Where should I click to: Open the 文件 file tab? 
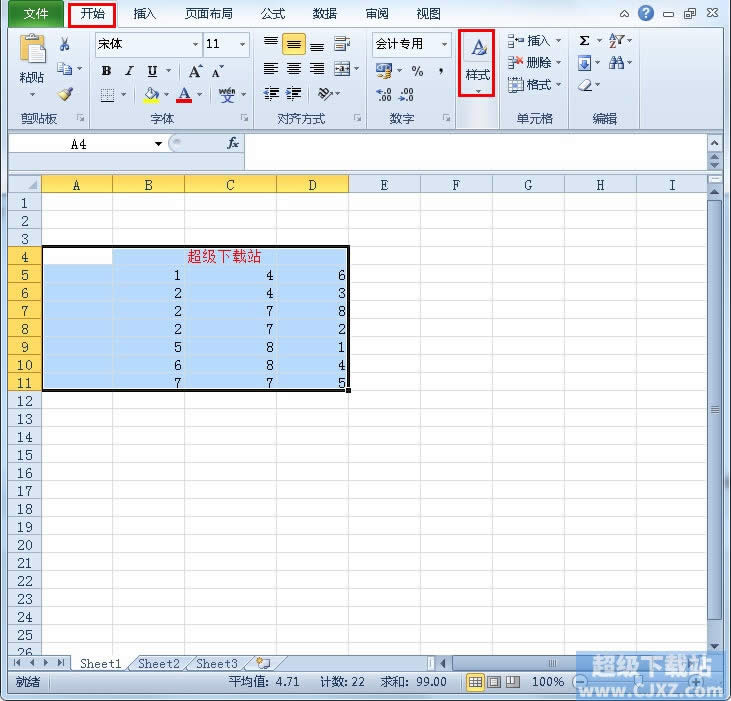click(x=35, y=14)
